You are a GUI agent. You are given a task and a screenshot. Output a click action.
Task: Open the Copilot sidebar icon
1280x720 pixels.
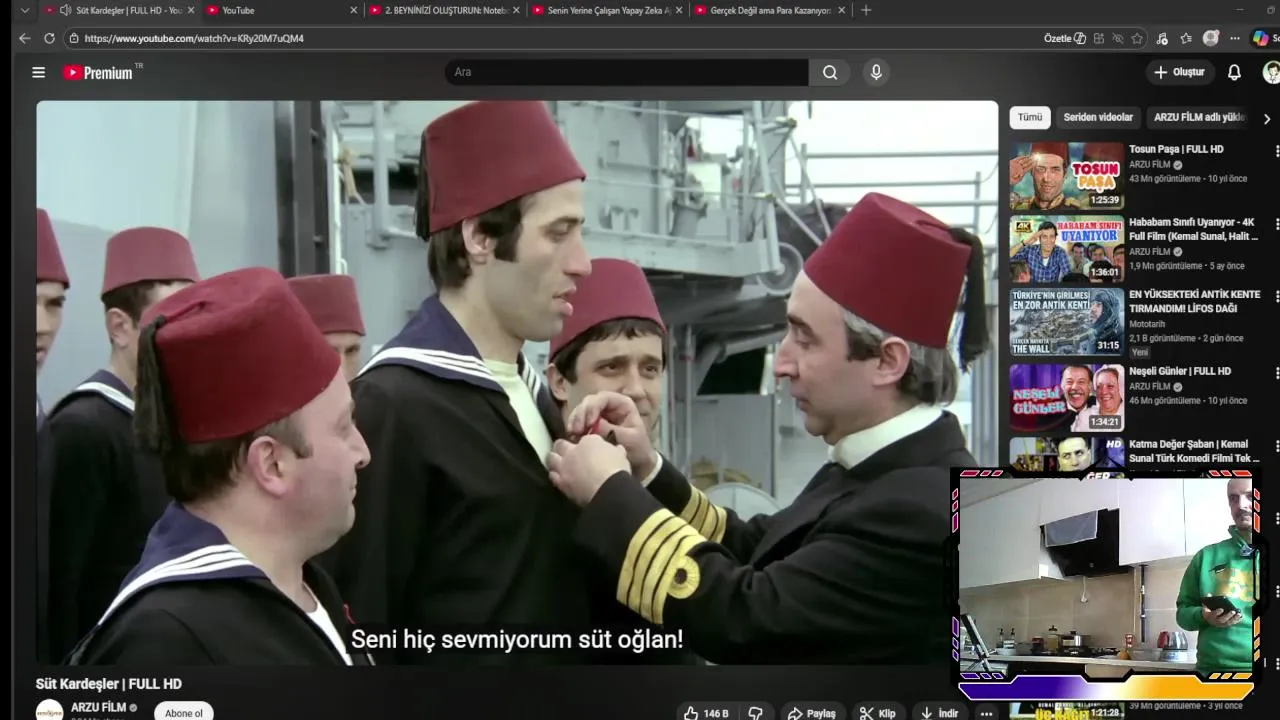(1261, 38)
